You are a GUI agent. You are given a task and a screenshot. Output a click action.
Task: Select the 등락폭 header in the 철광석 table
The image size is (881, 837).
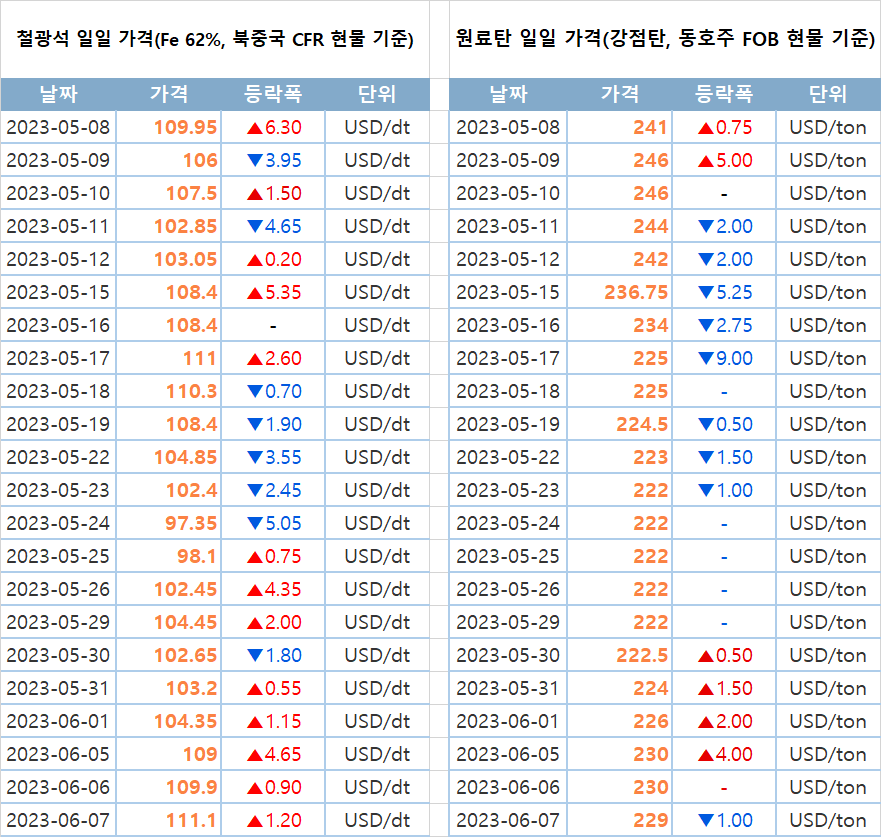click(273, 95)
